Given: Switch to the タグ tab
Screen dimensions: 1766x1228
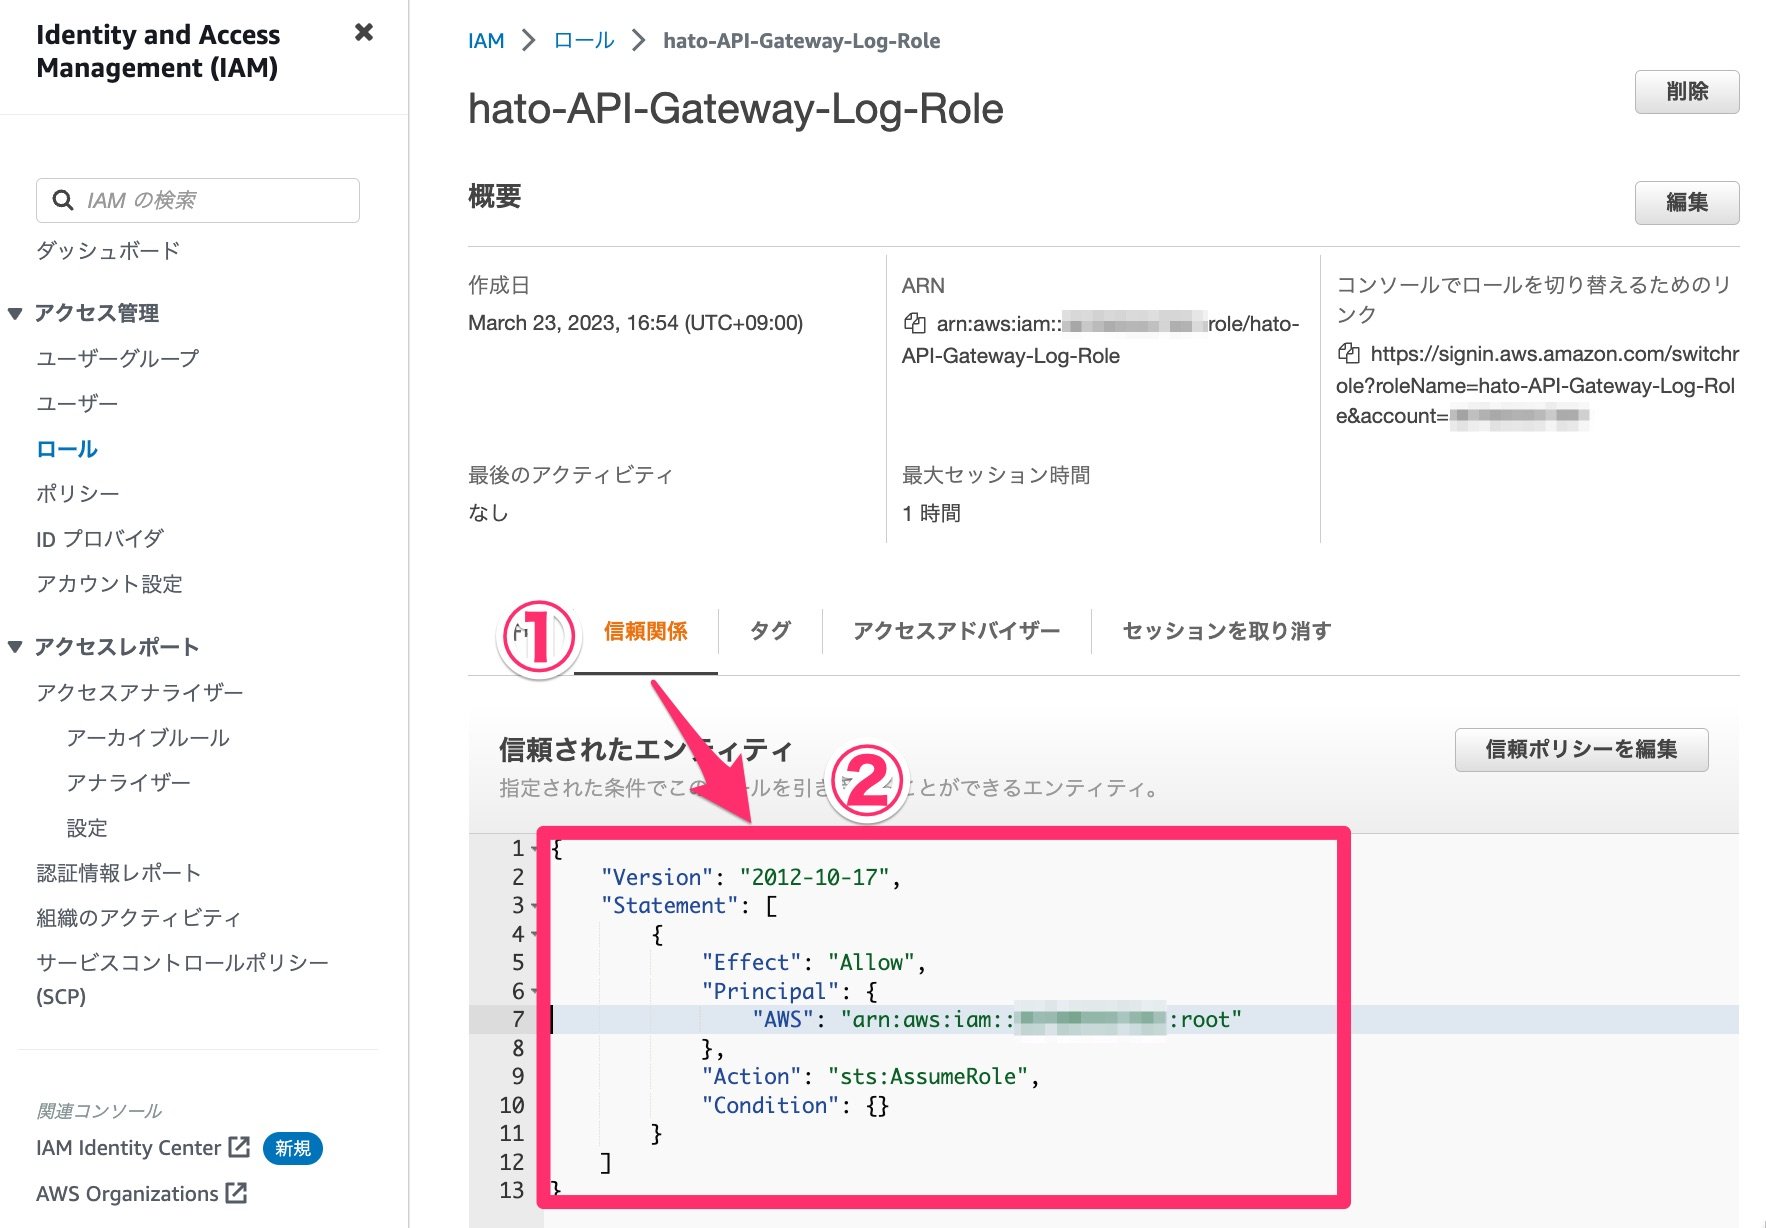Looking at the screenshot, I should click(x=769, y=631).
